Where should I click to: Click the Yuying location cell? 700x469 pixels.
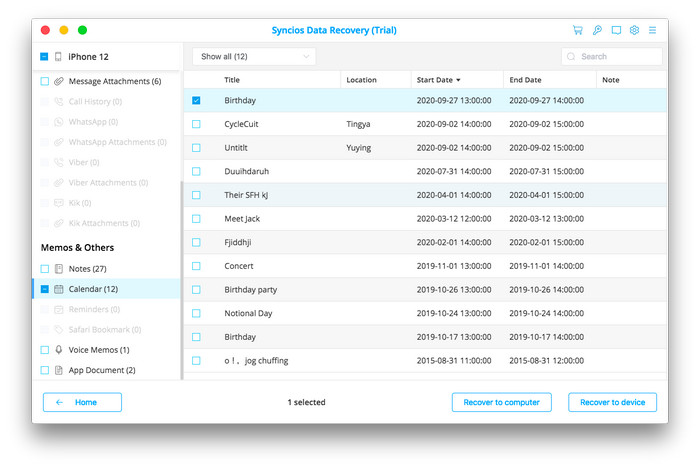click(358, 148)
